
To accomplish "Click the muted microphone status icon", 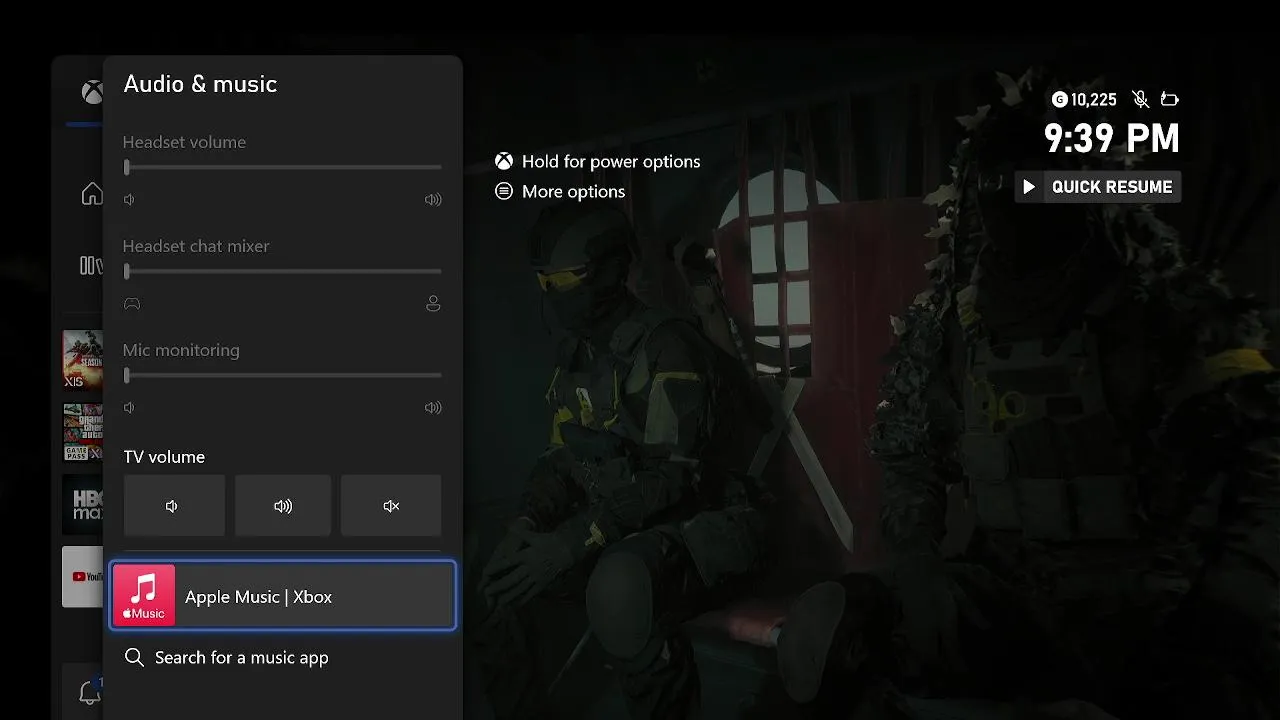I will [x=1140, y=99].
